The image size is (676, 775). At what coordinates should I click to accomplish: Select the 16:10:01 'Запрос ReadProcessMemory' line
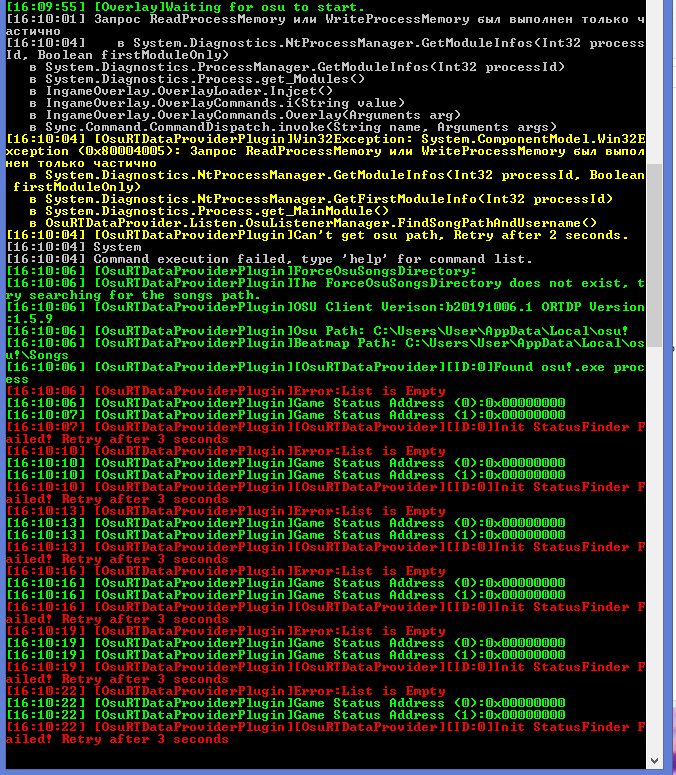click(325, 25)
